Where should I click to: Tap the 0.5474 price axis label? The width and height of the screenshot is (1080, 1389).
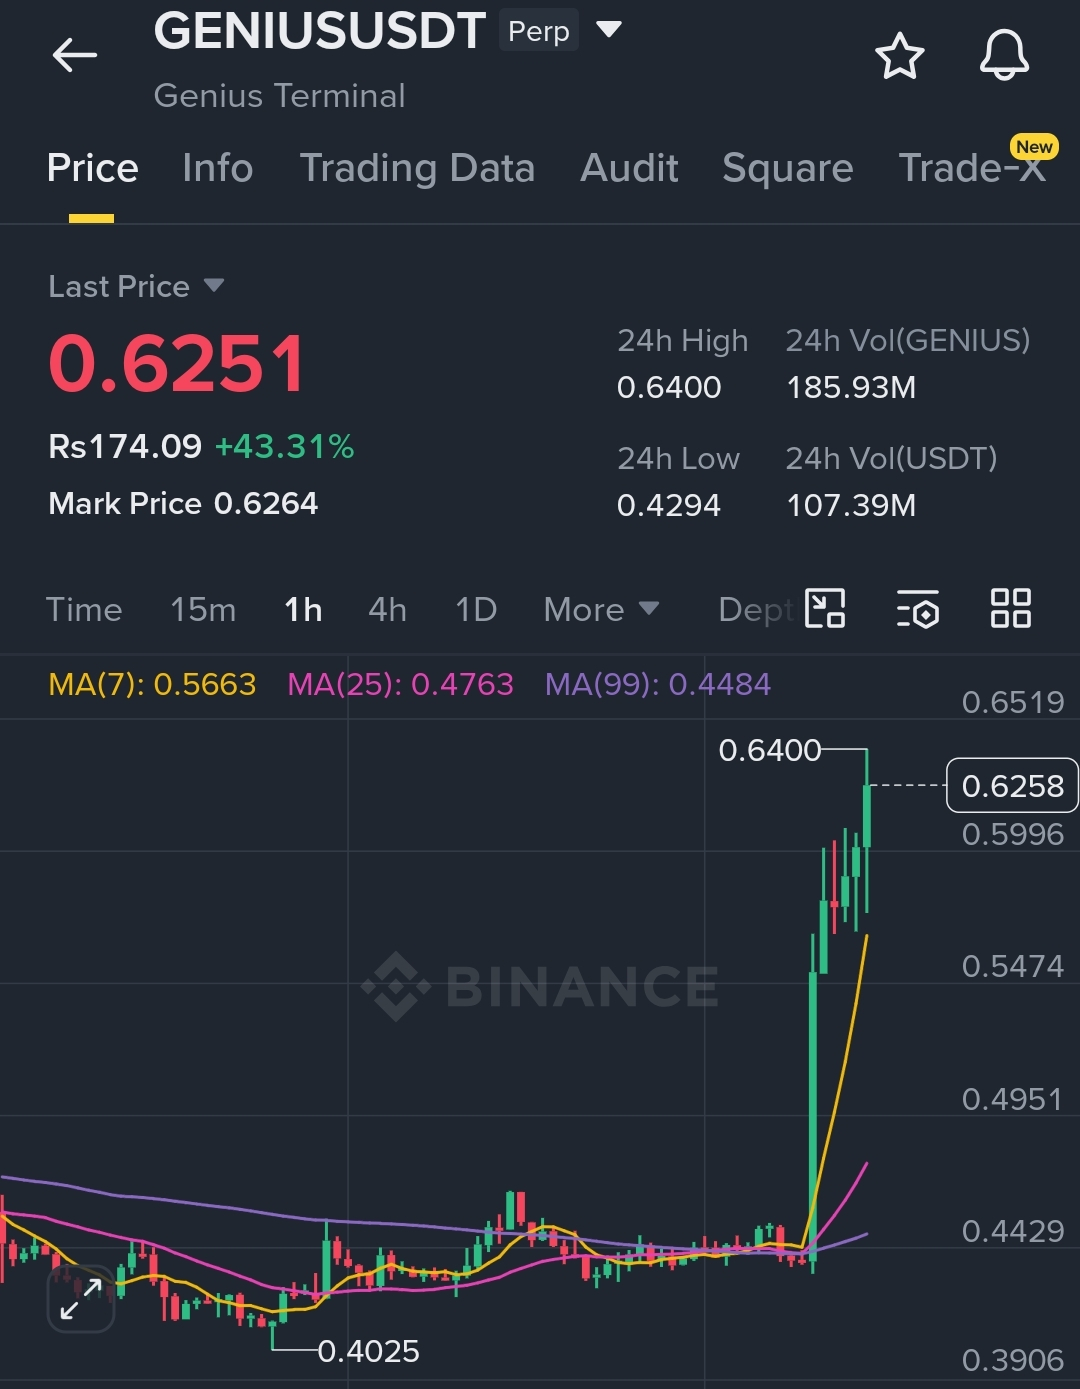pyautogui.click(x=1012, y=966)
